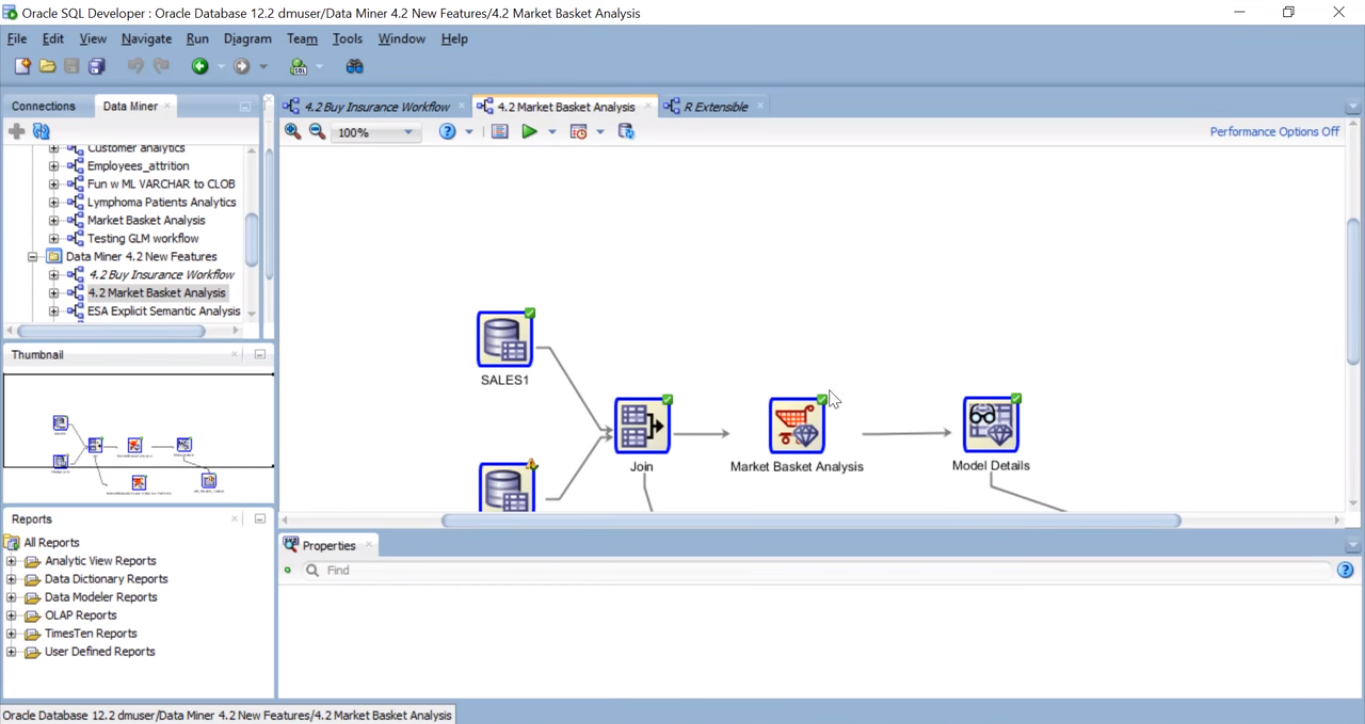Select the Model Details node
The image size is (1365, 724).
pyautogui.click(x=990, y=424)
